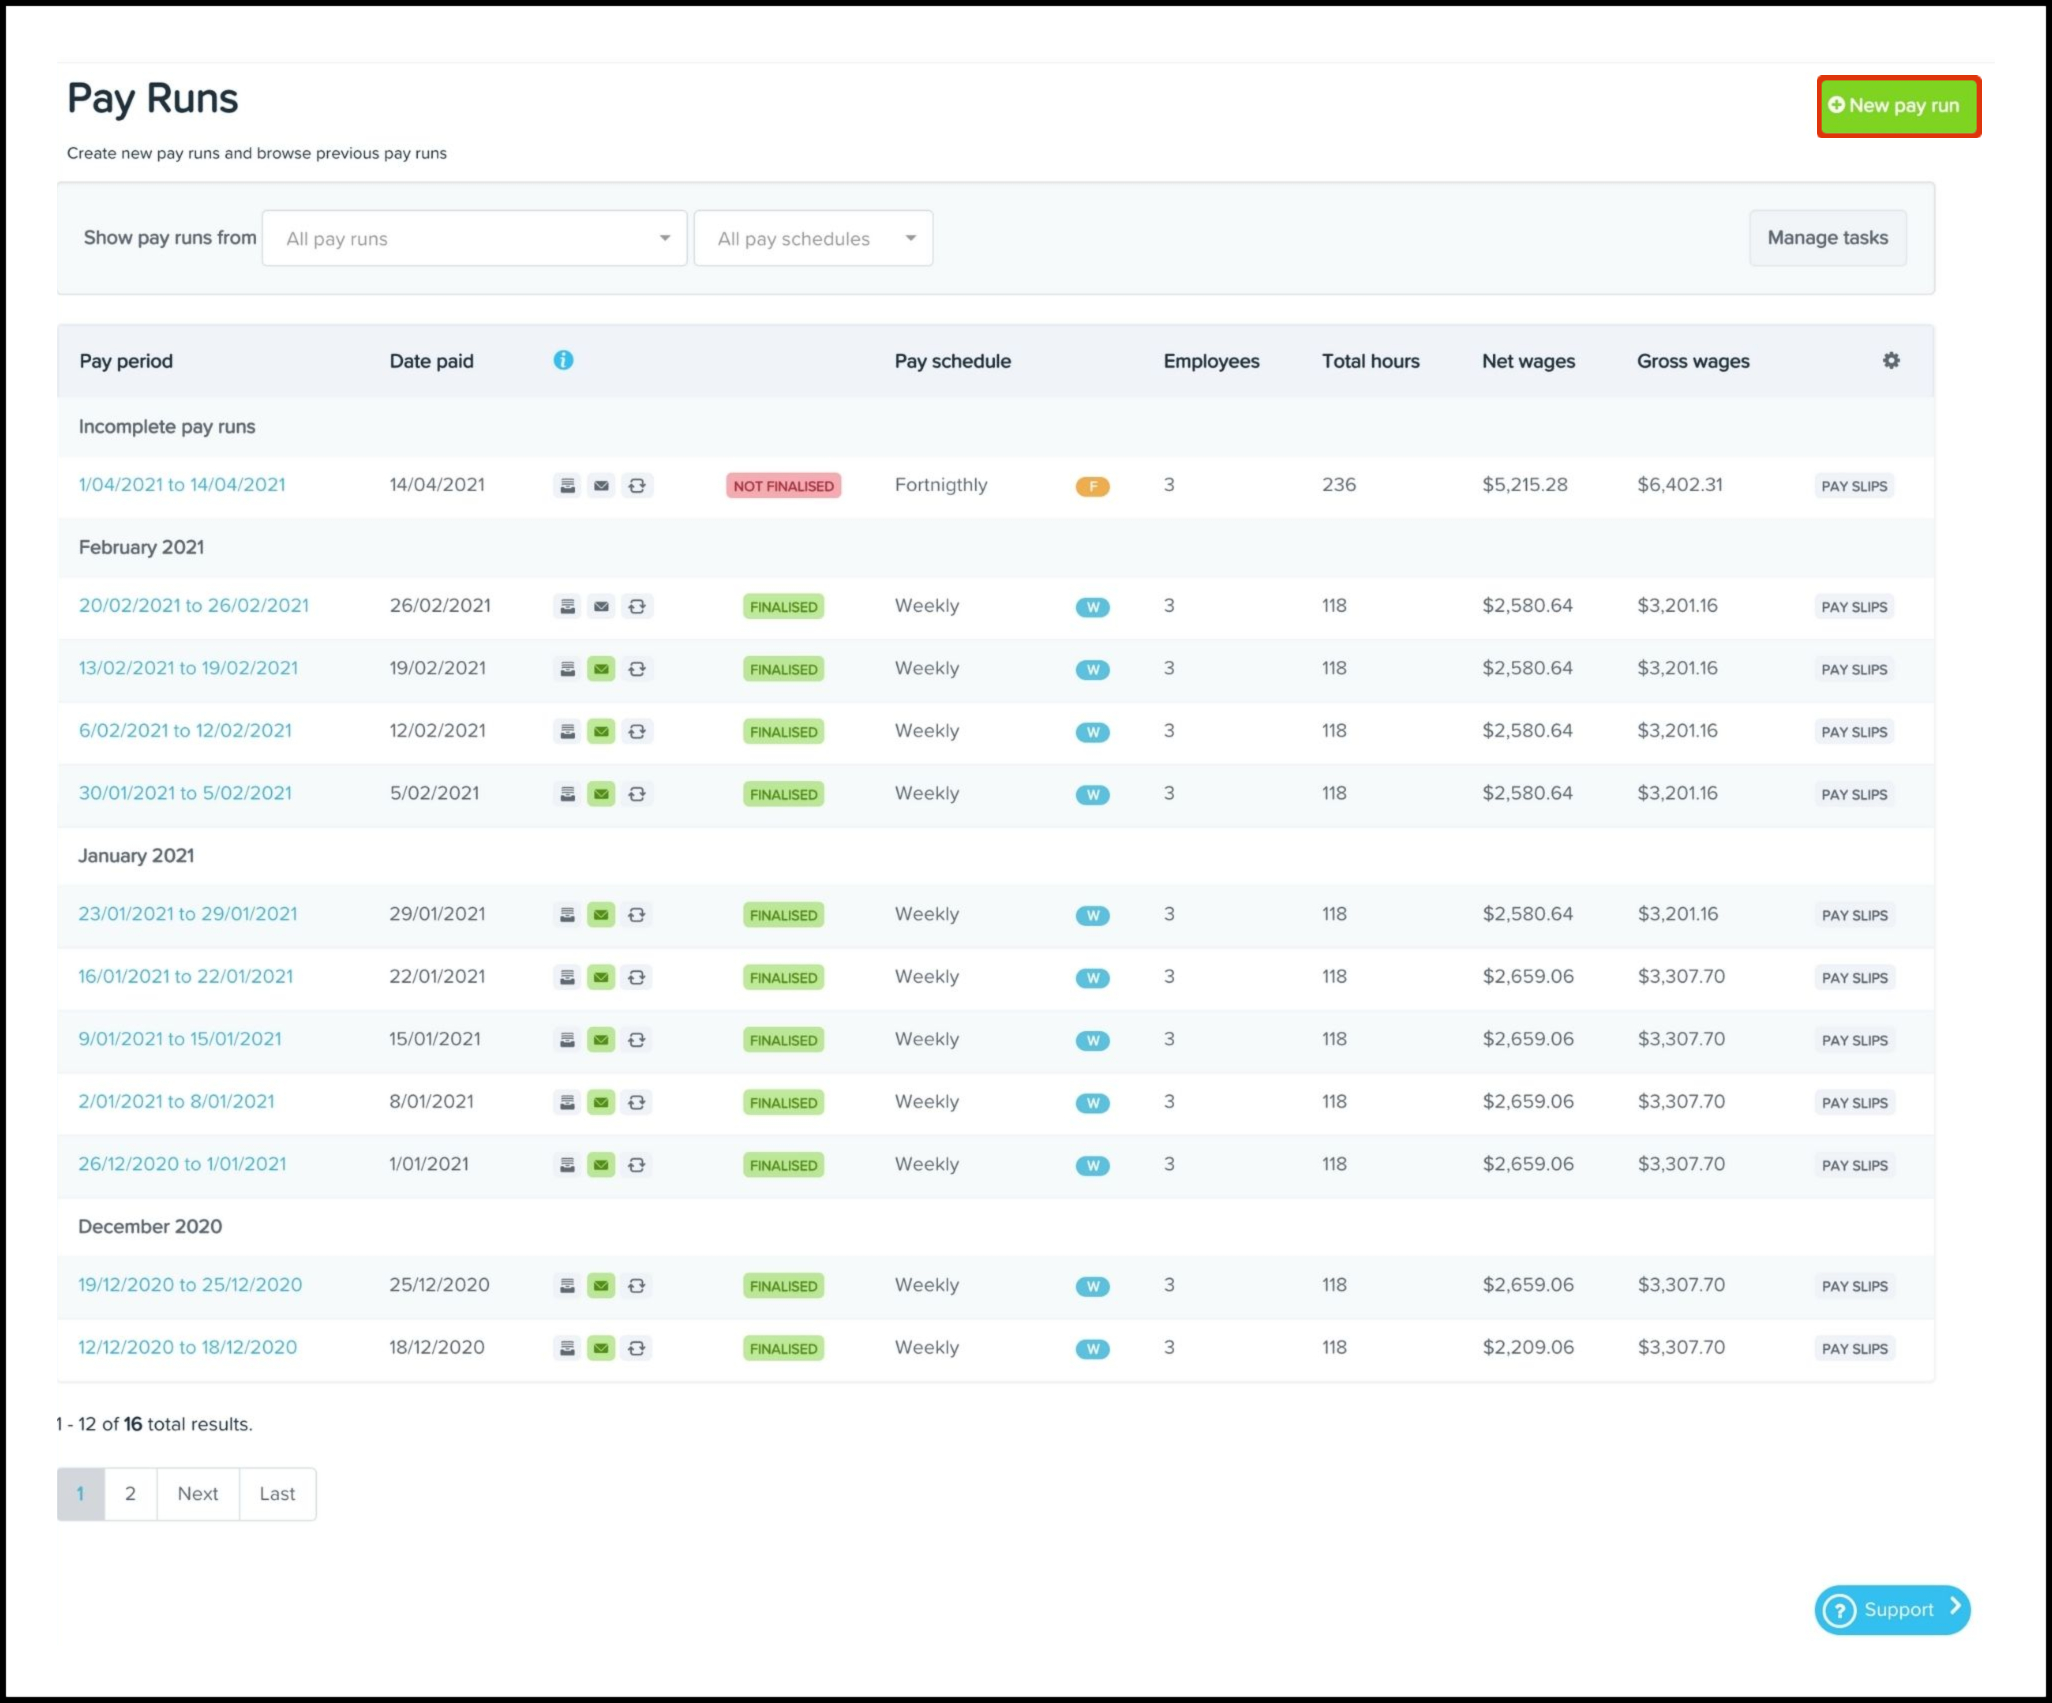
Task: Click the sync icon in the 12/12/2020 row
Action: point(636,1348)
